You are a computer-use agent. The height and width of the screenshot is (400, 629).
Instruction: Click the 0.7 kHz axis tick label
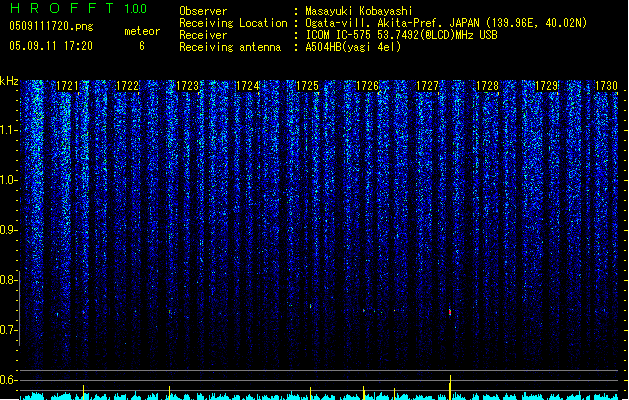[x=8, y=330]
